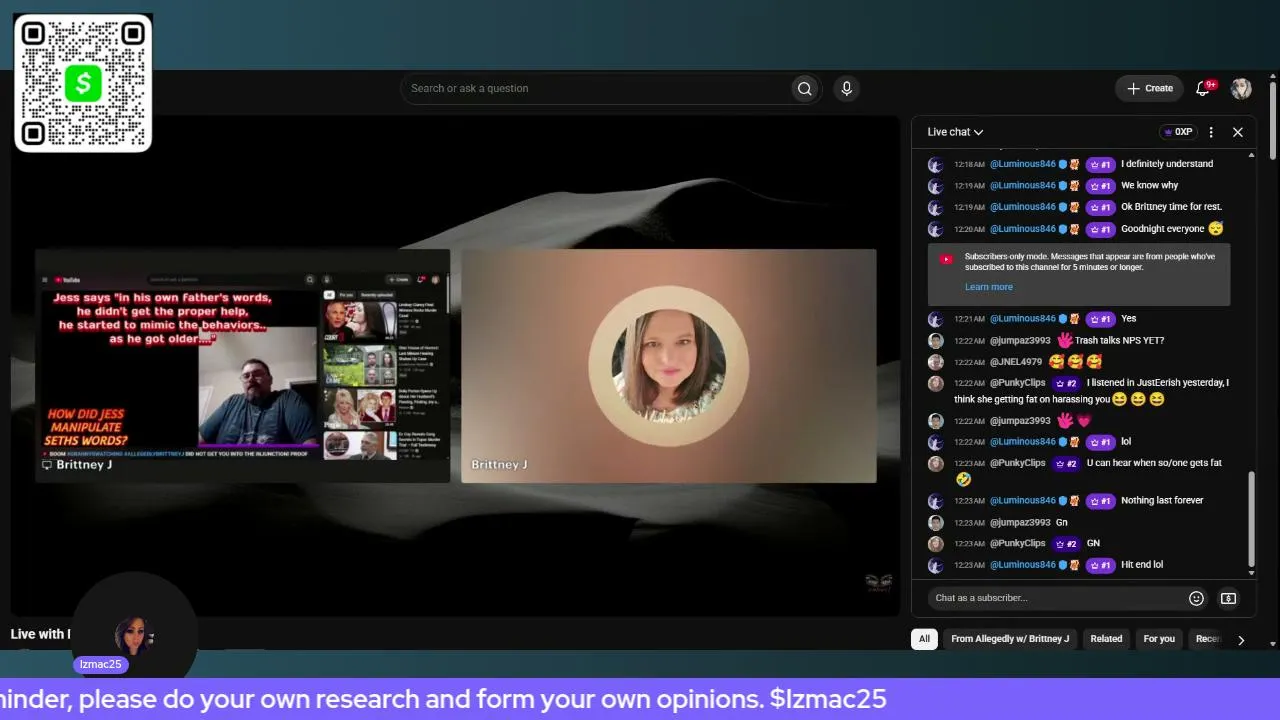Close the live chat panel

[1237, 132]
